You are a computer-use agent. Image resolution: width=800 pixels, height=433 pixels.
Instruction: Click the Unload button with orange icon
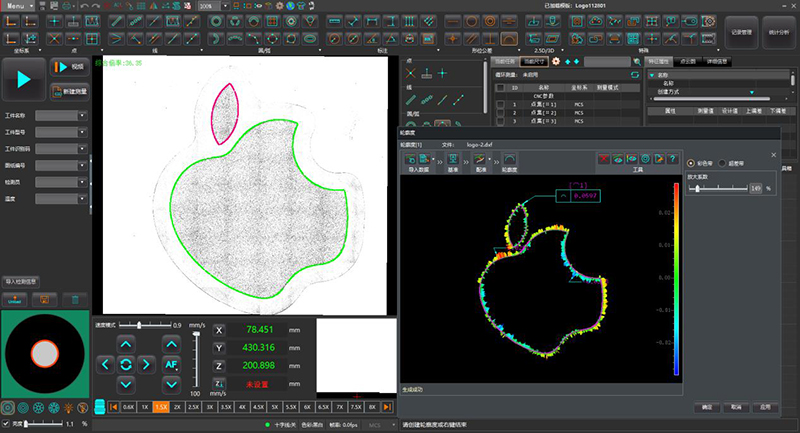15,300
